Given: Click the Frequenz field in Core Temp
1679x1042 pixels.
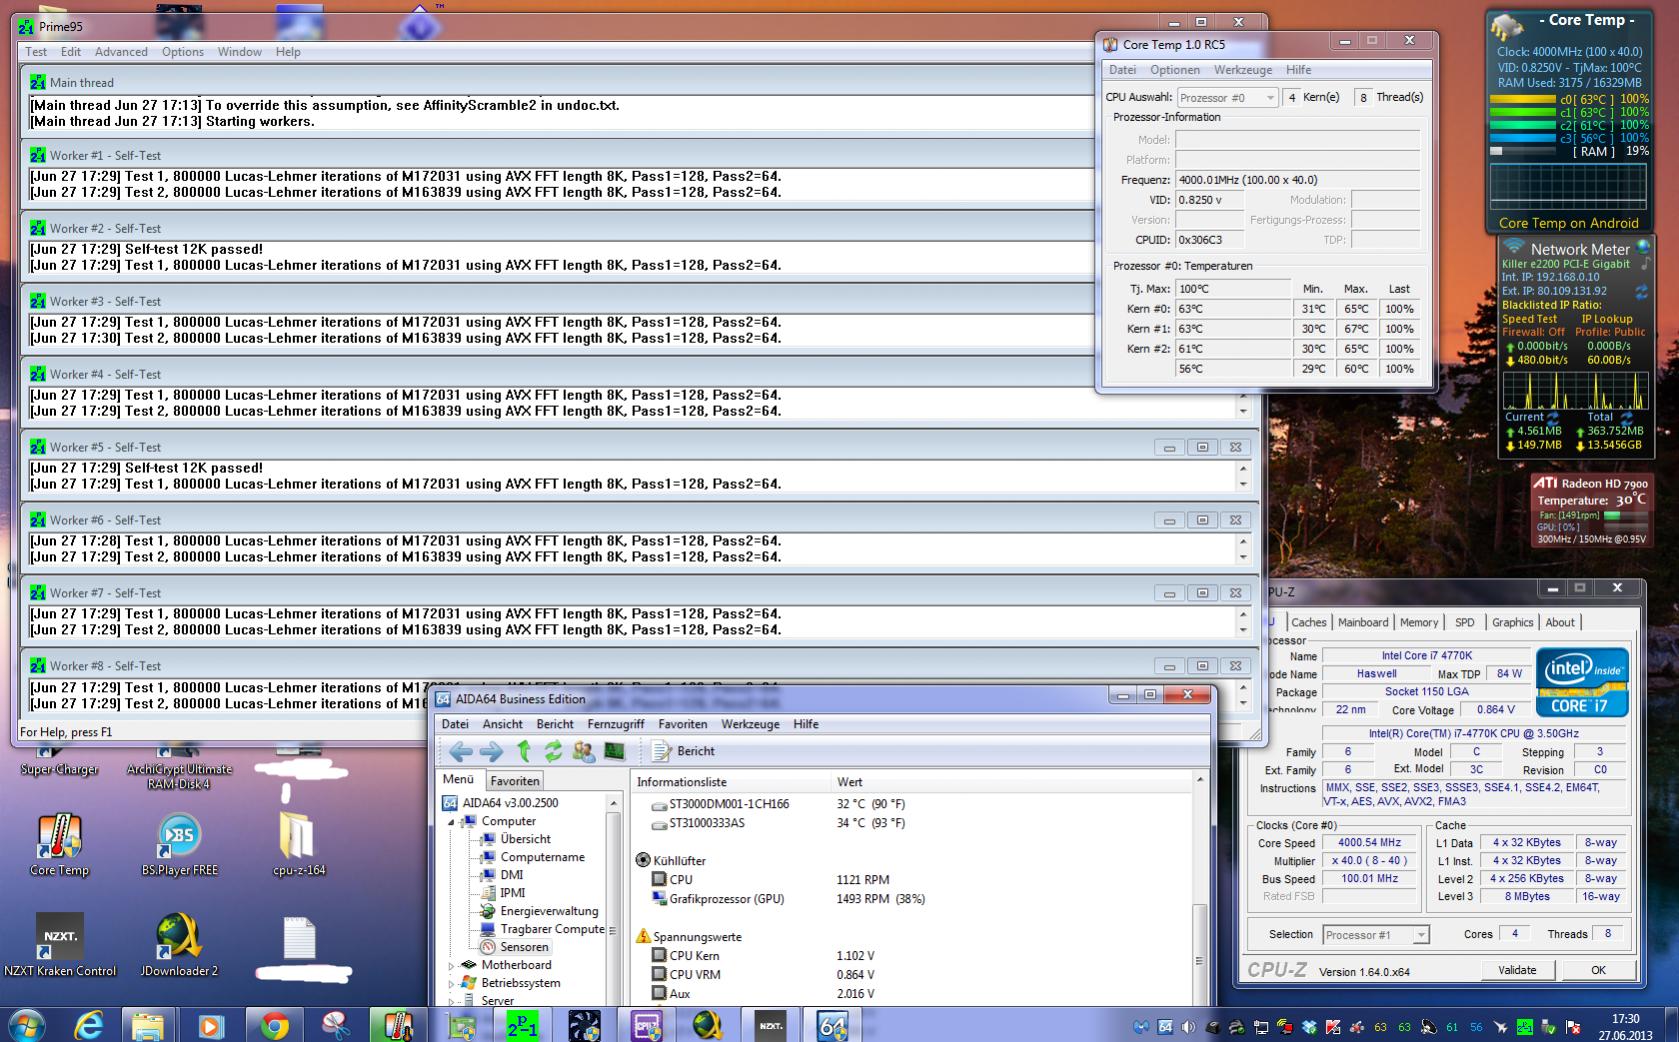Looking at the screenshot, I should pyautogui.click(x=1297, y=180).
